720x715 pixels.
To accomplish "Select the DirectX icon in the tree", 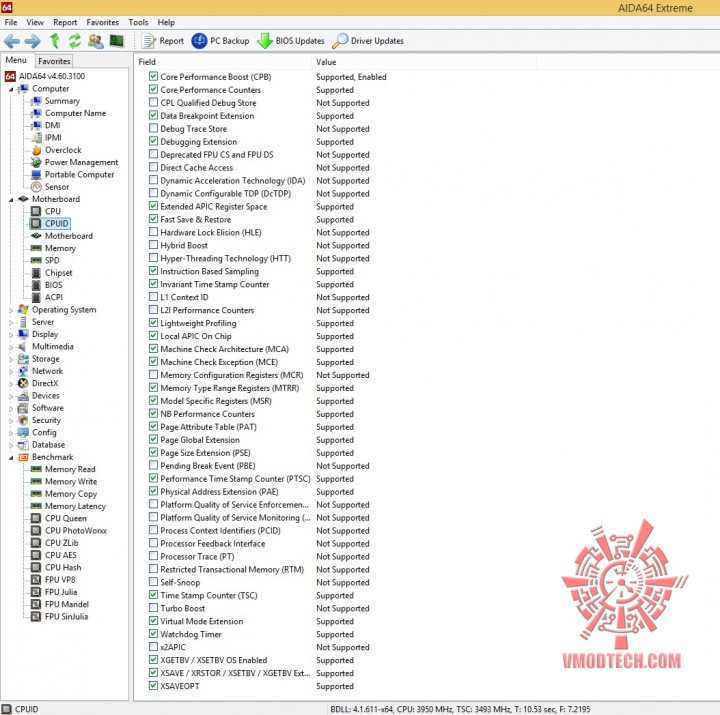I will [23, 383].
